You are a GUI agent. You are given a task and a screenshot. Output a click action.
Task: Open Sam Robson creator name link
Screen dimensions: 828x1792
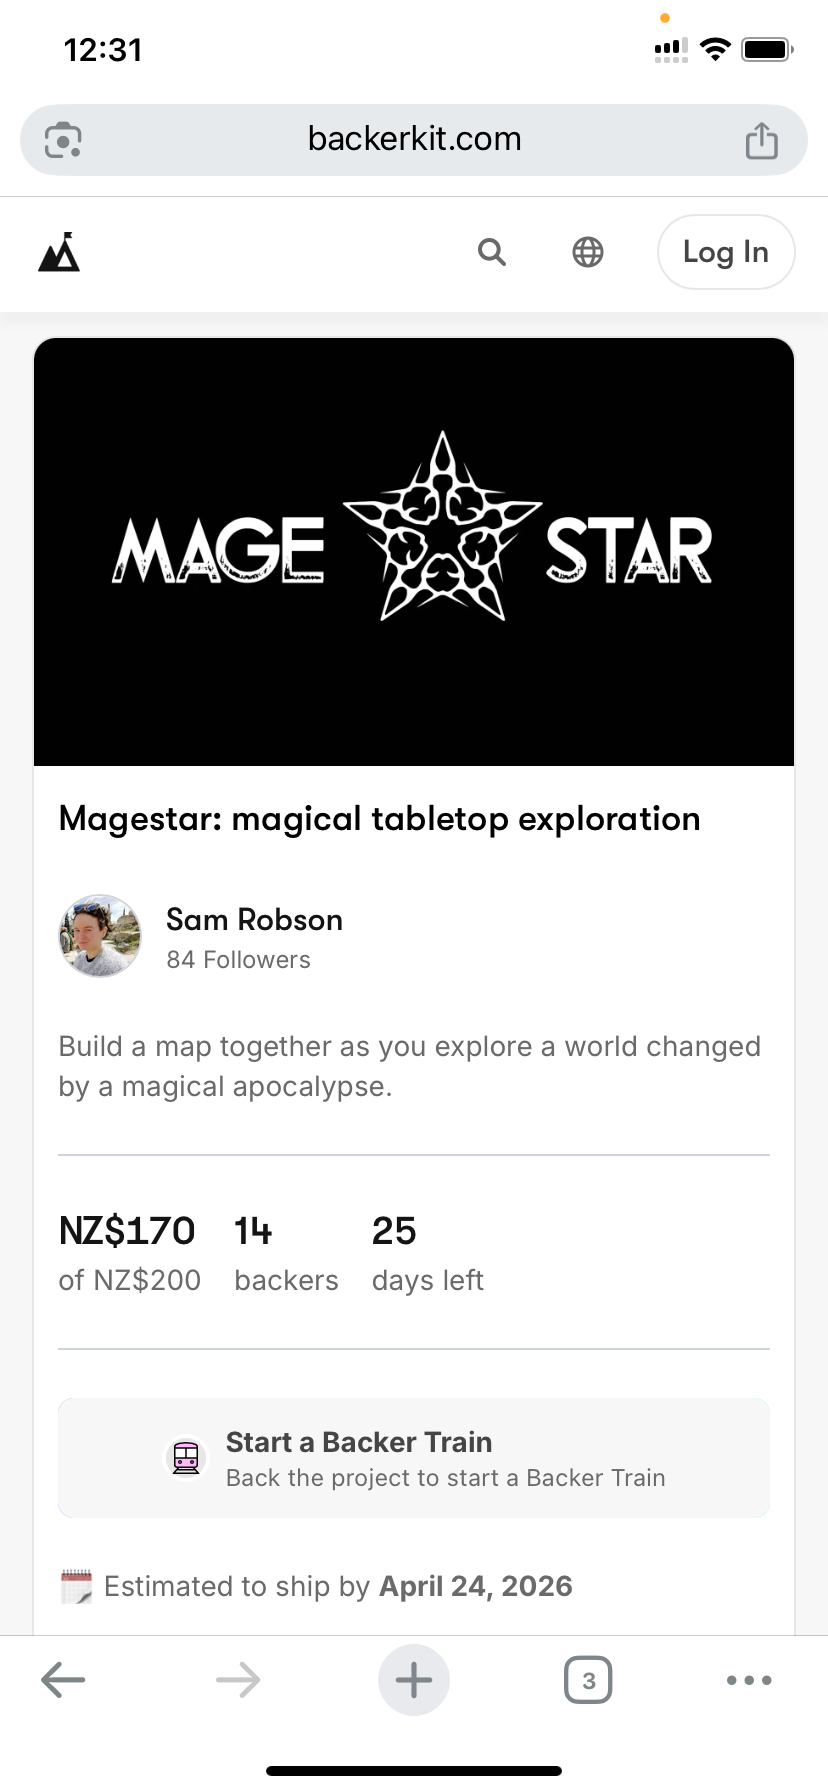254,920
